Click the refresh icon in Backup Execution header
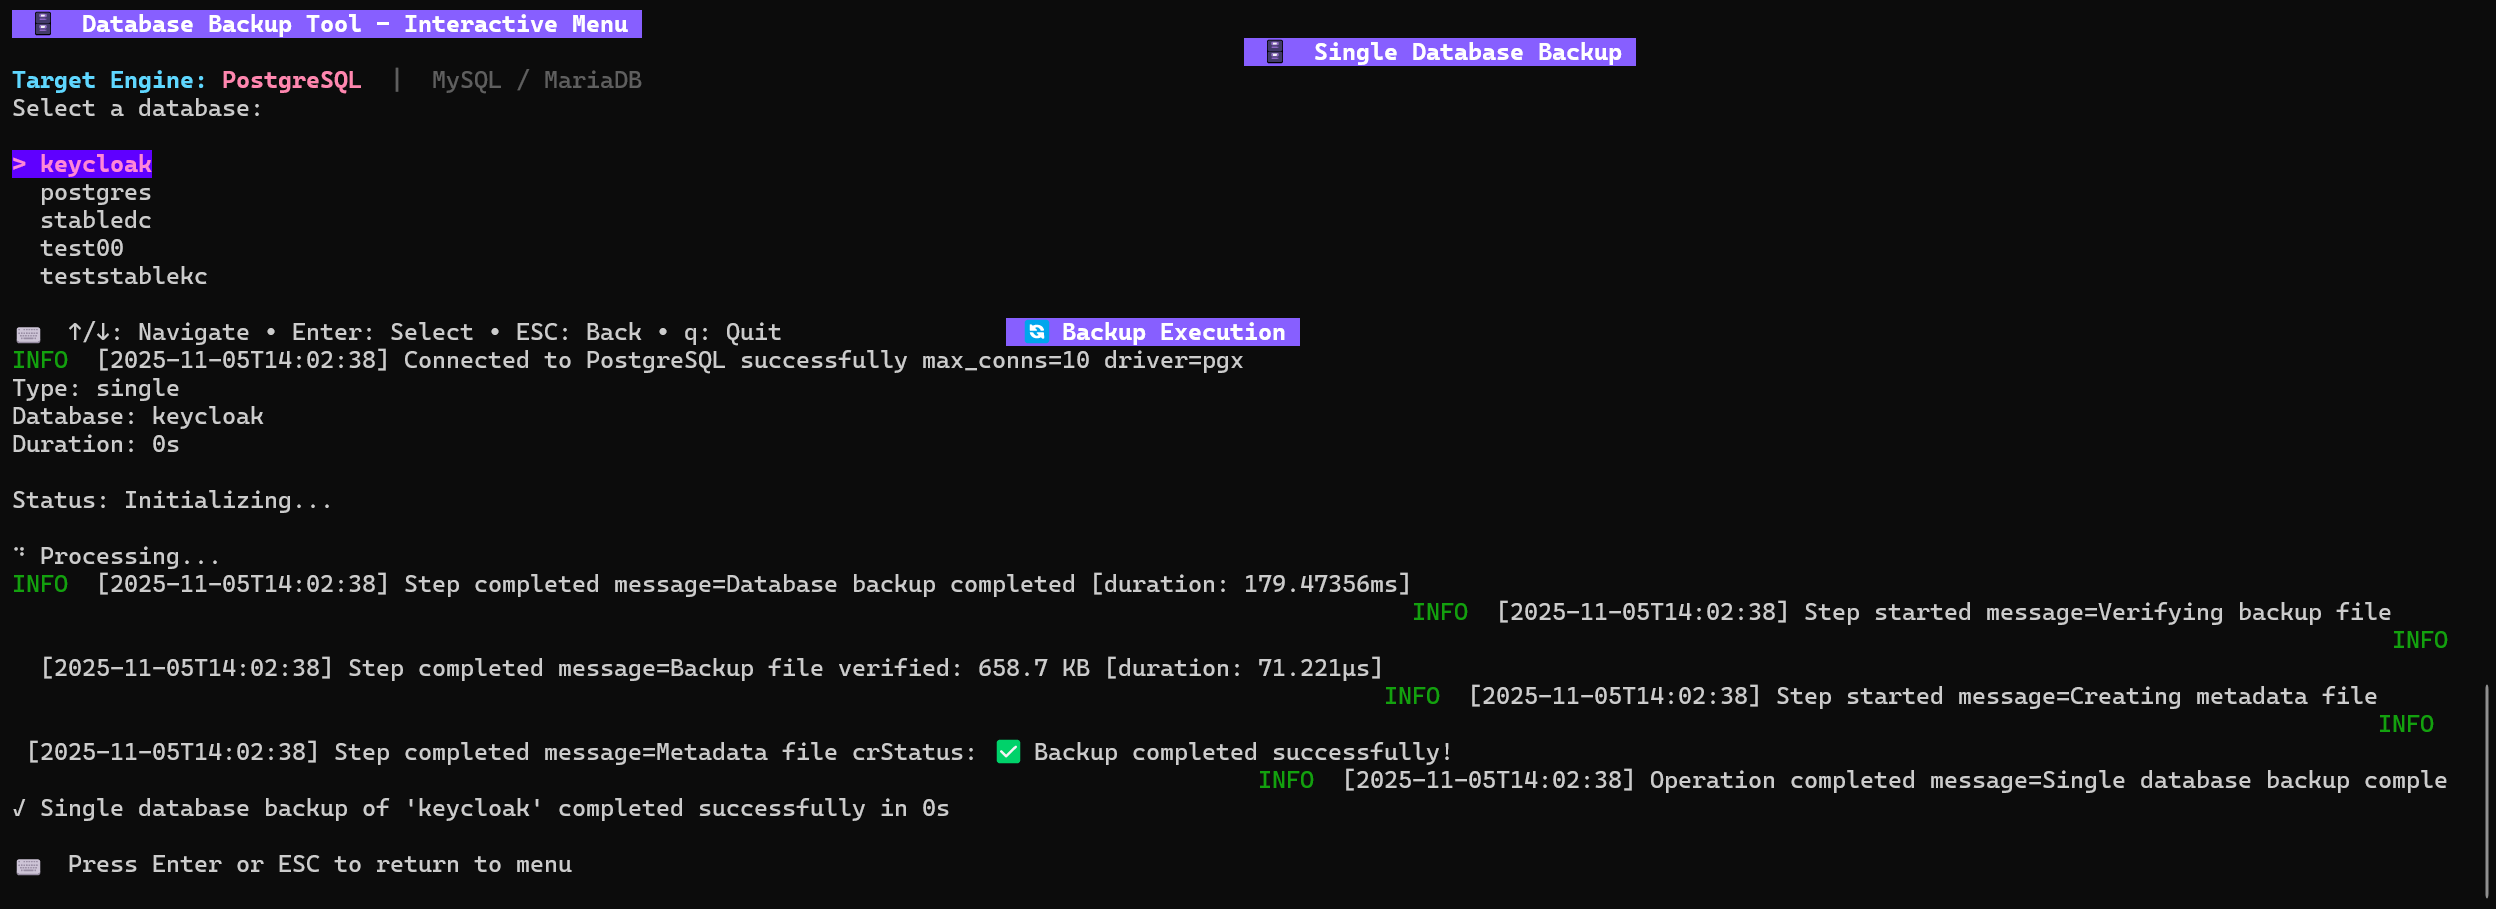Screen dimensions: 2496x909 1037,332
